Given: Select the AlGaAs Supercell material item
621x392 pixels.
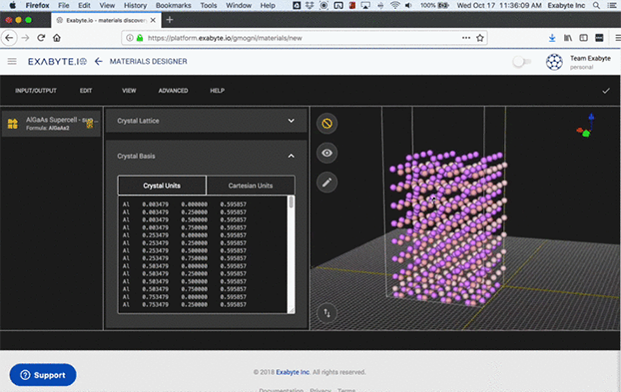Looking at the screenshot, I should coord(51,124).
